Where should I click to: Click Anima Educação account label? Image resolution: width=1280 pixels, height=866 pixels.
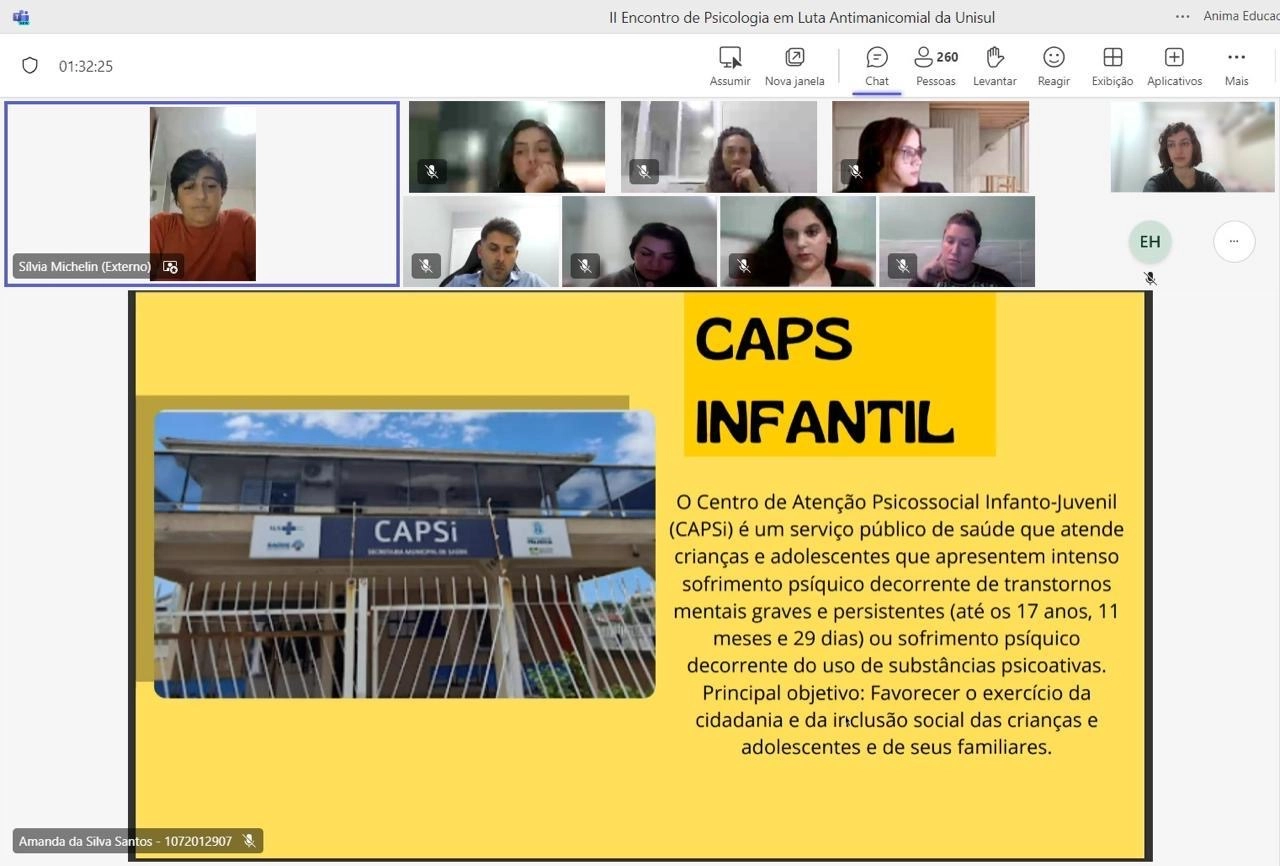tap(1240, 17)
